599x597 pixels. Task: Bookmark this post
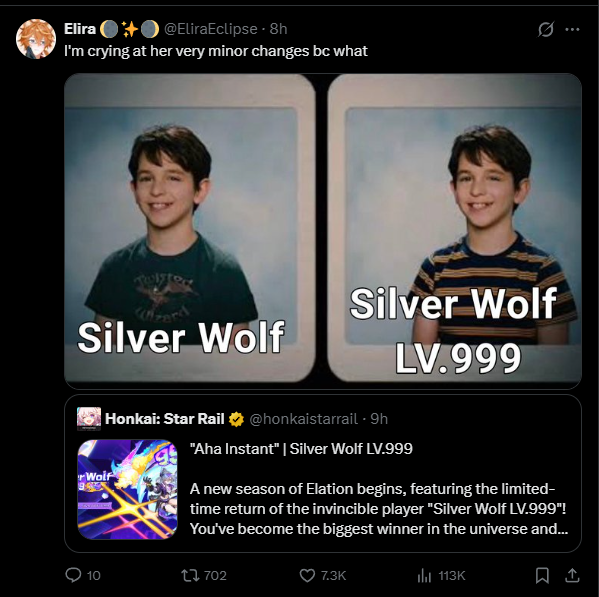[x=542, y=575]
